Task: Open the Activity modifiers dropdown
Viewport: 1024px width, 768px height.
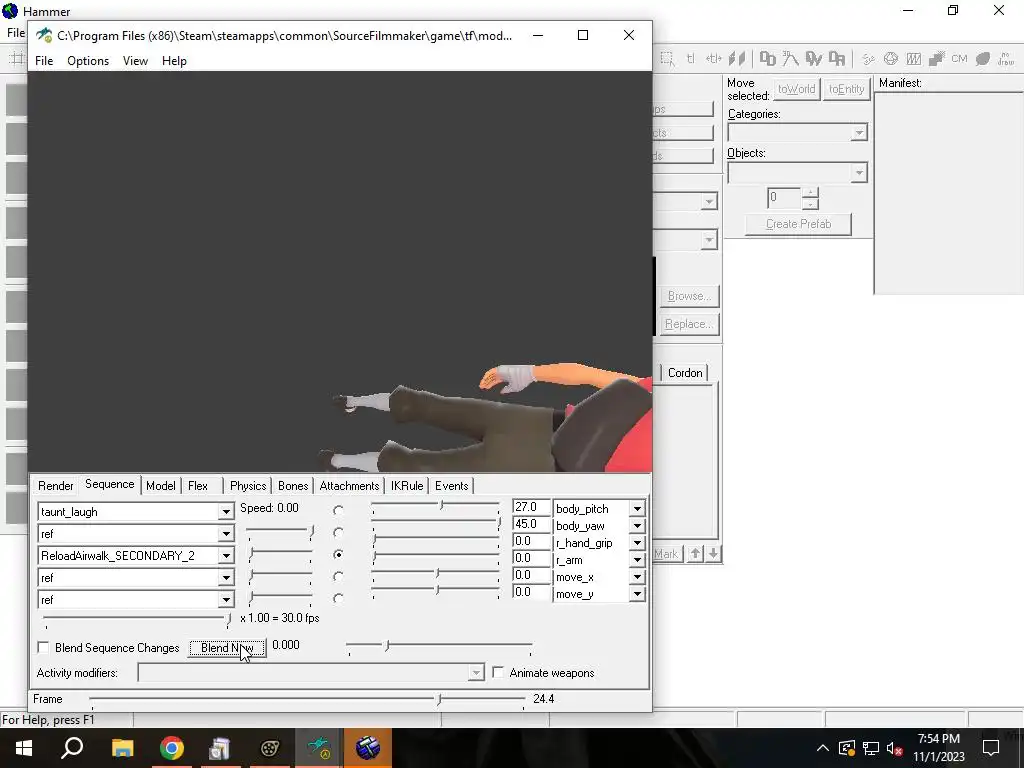Action: click(476, 673)
